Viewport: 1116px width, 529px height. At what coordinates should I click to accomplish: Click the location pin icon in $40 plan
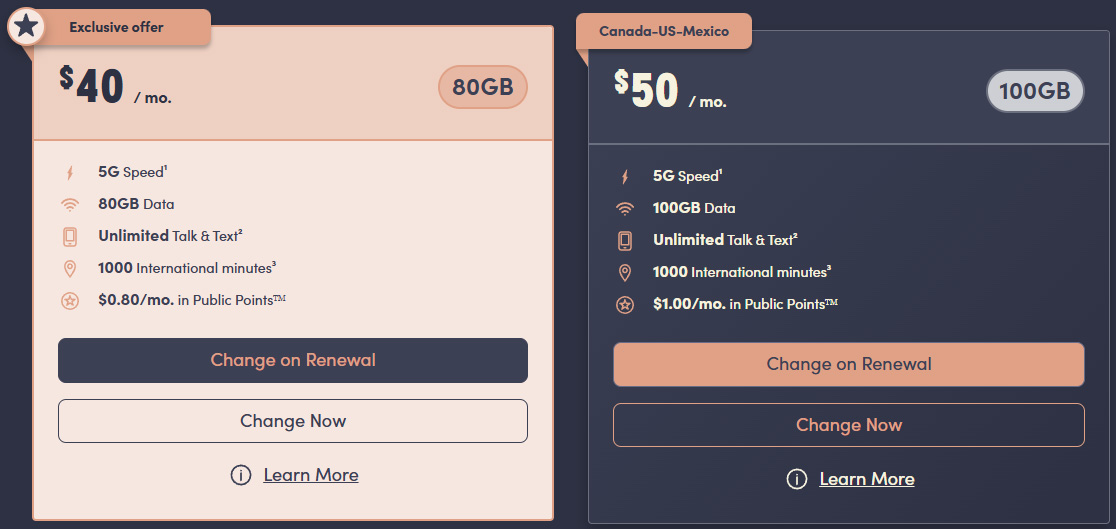70,268
